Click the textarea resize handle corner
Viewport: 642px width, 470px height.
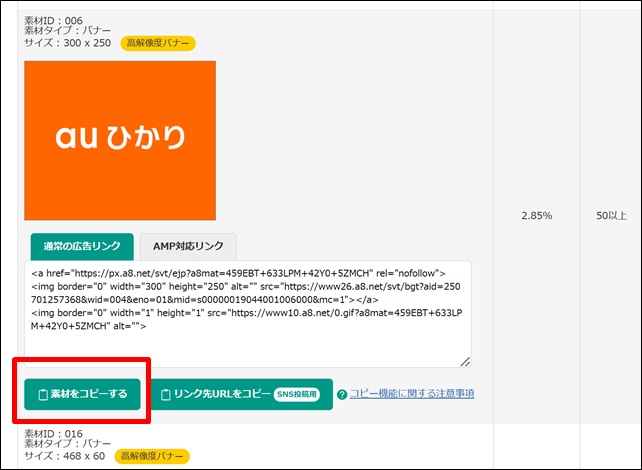[464, 361]
